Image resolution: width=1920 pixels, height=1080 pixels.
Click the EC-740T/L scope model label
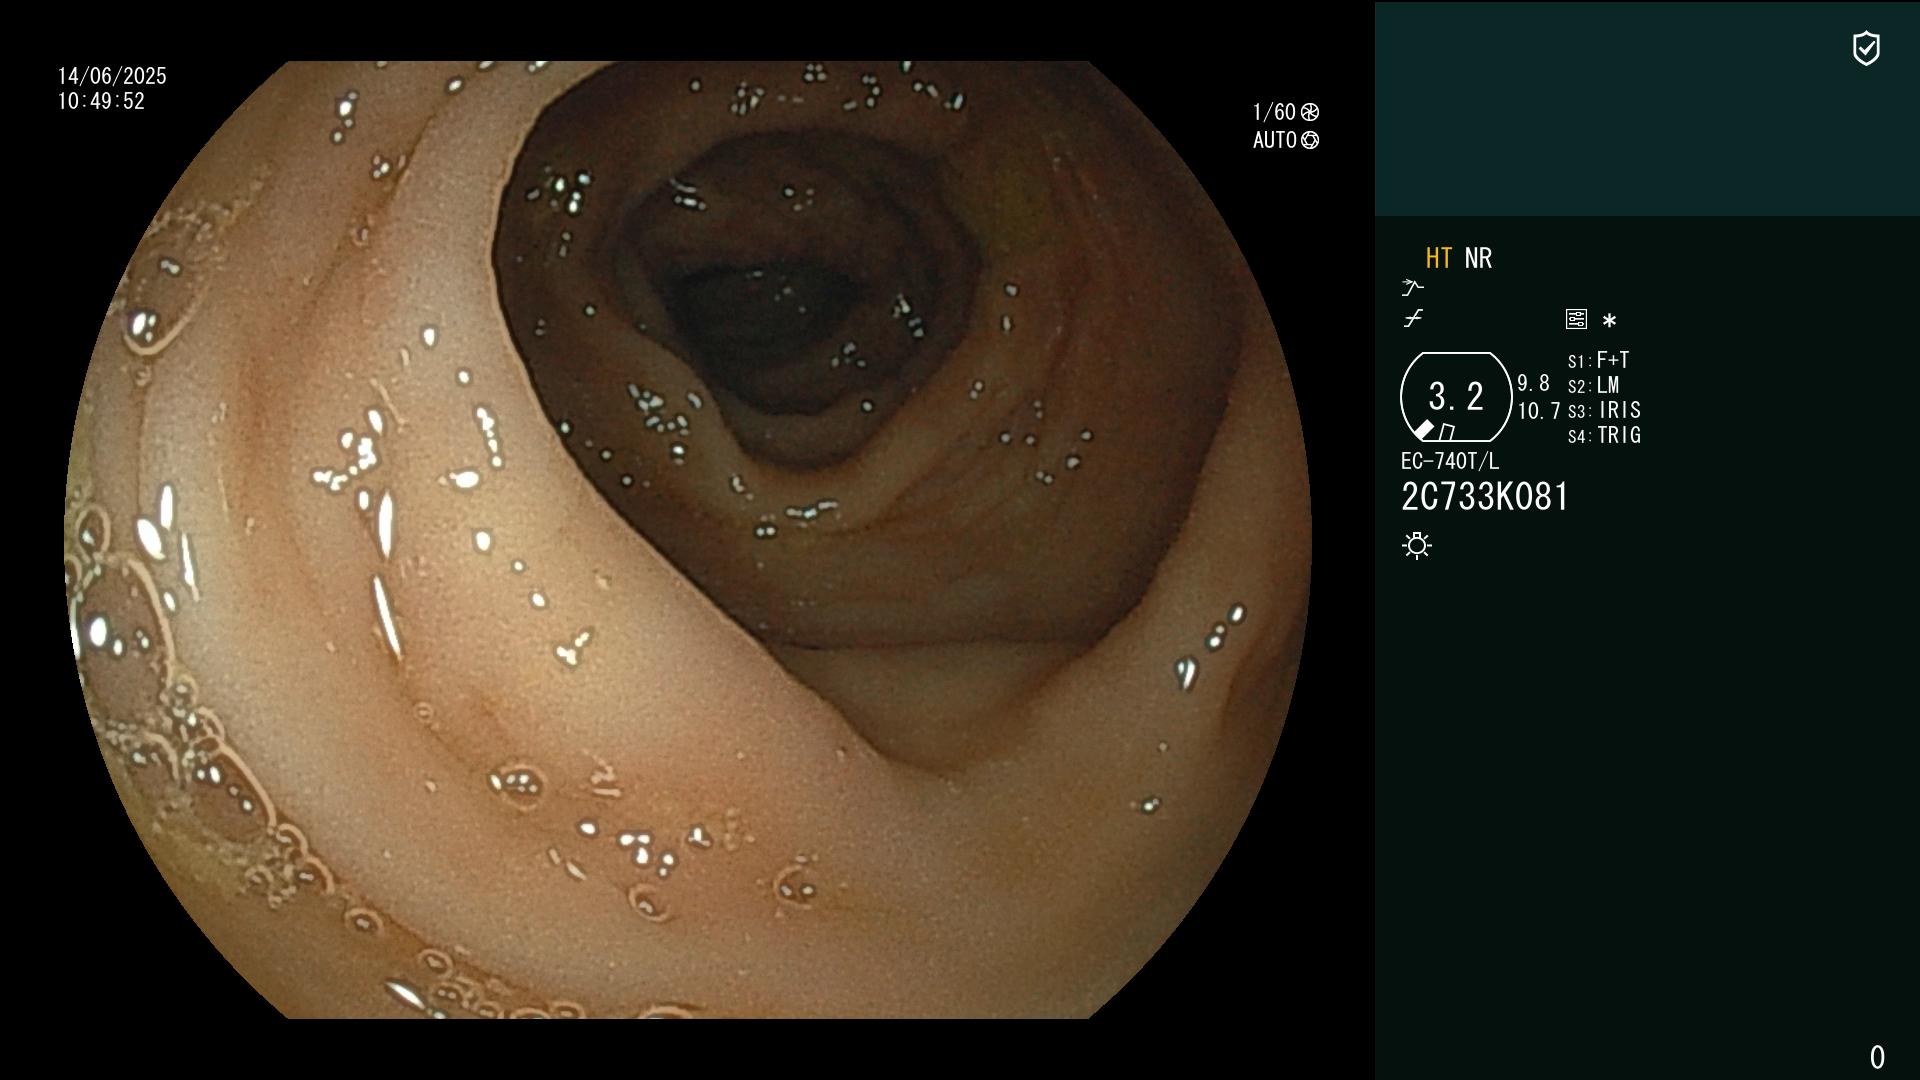(x=1450, y=461)
